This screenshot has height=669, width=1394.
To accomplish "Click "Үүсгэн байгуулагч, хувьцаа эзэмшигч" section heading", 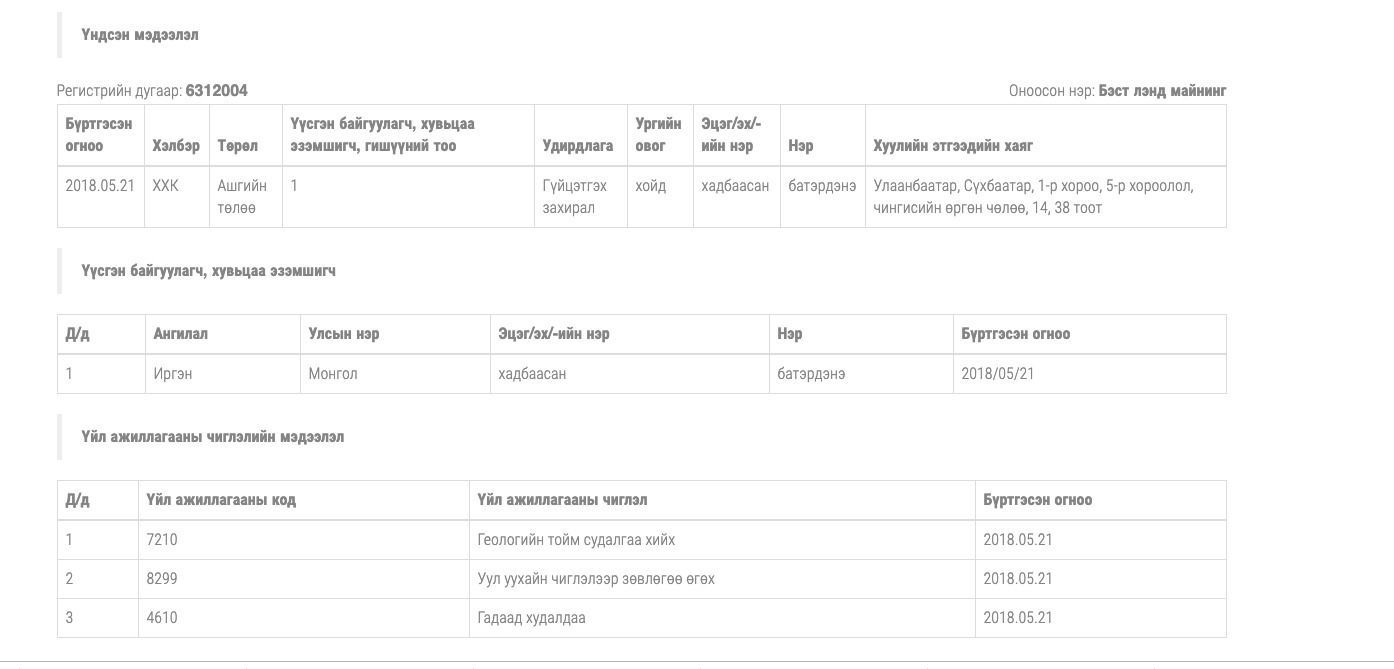I will coord(208,271).
